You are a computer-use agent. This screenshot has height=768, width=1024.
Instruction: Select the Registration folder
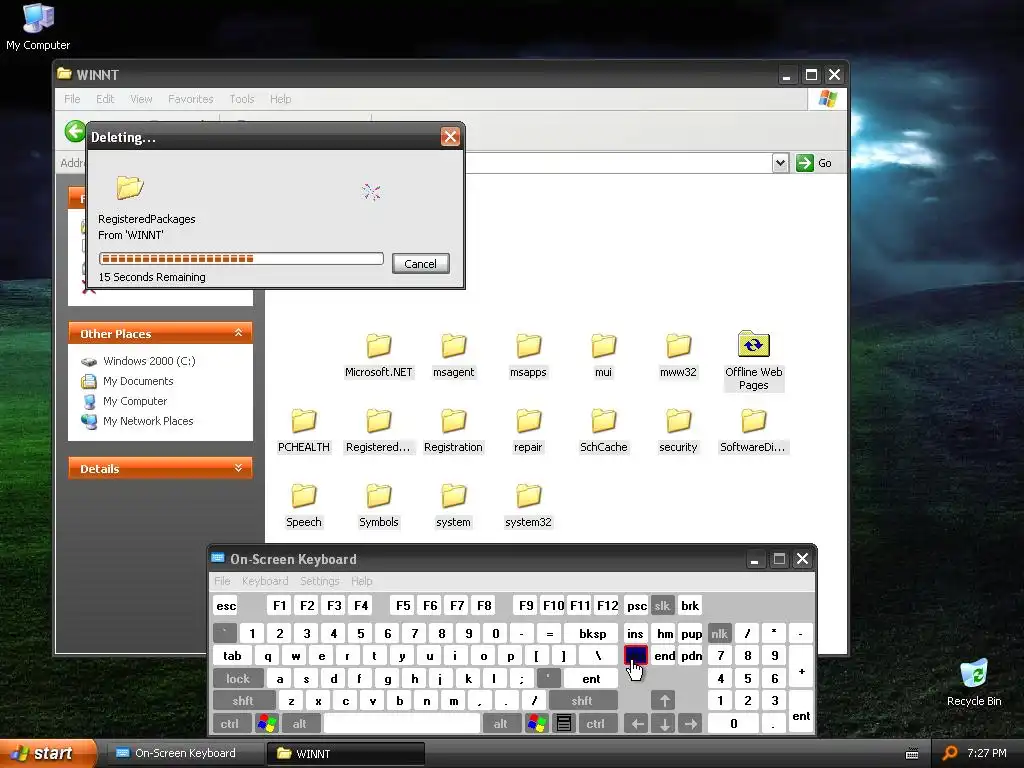click(453, 431)
